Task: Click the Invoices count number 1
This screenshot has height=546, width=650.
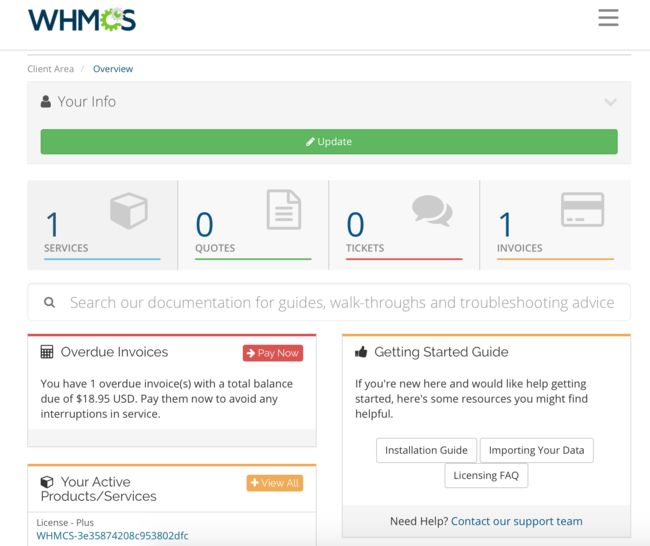Action: (505, 224)
